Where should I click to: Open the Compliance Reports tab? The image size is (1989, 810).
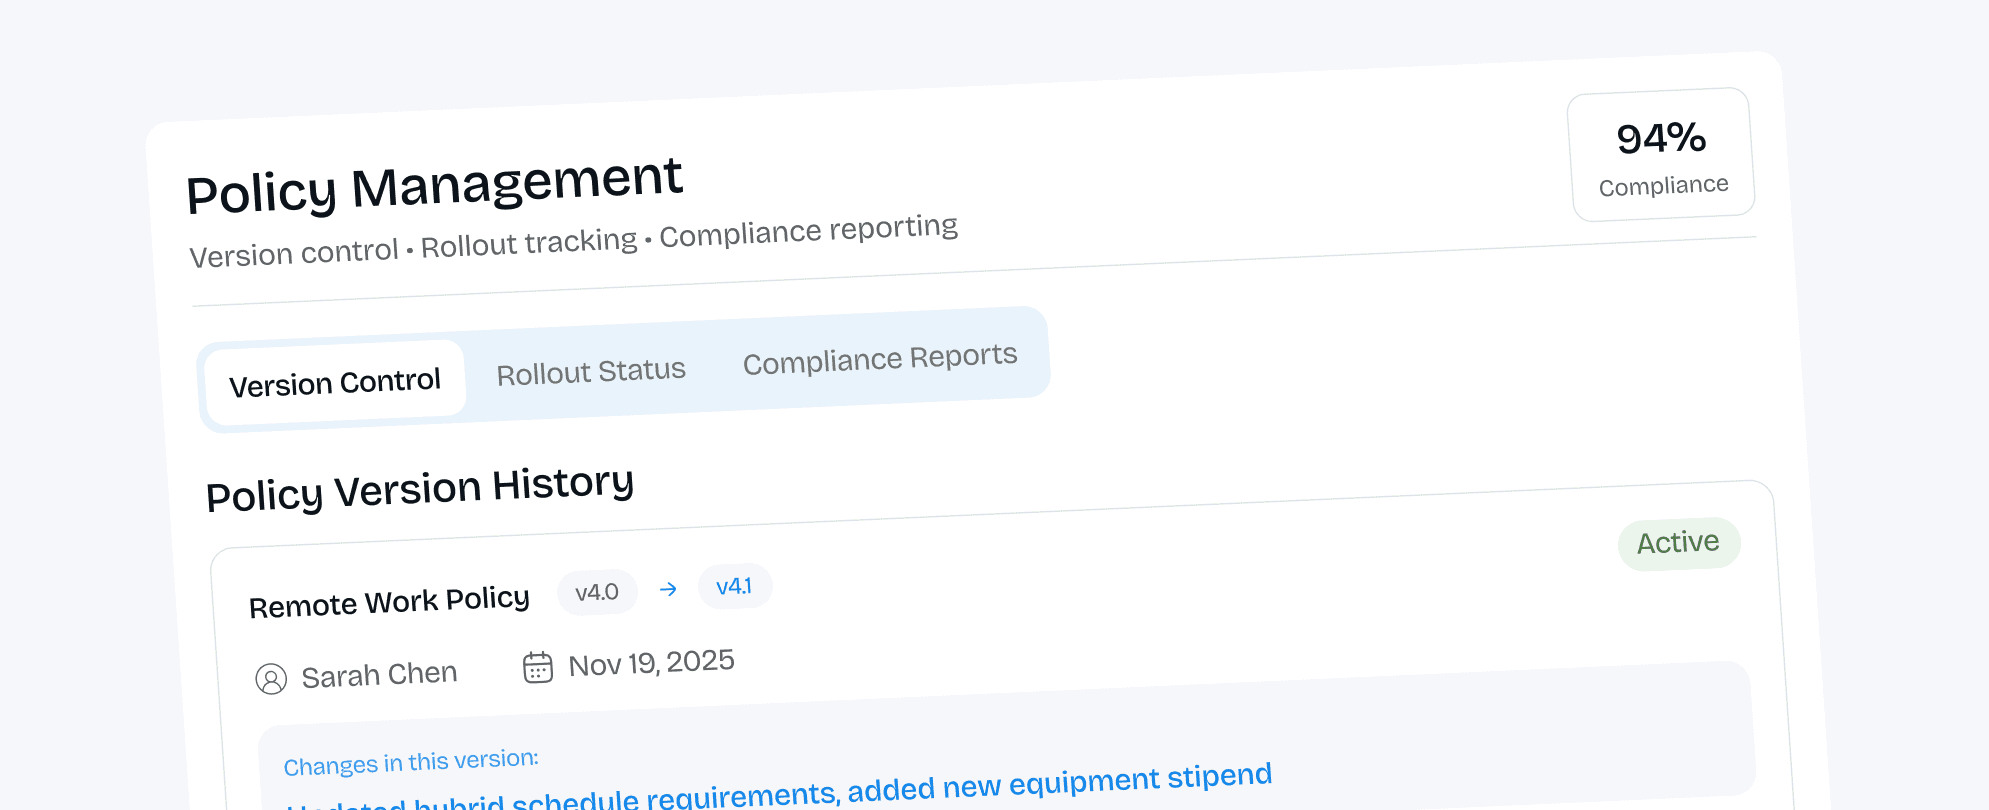click(880, 359)
